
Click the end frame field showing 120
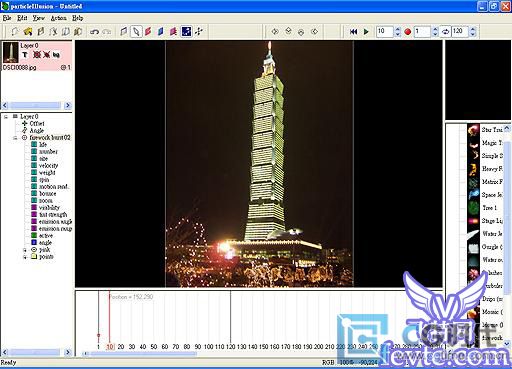click(x=460, y=32)
